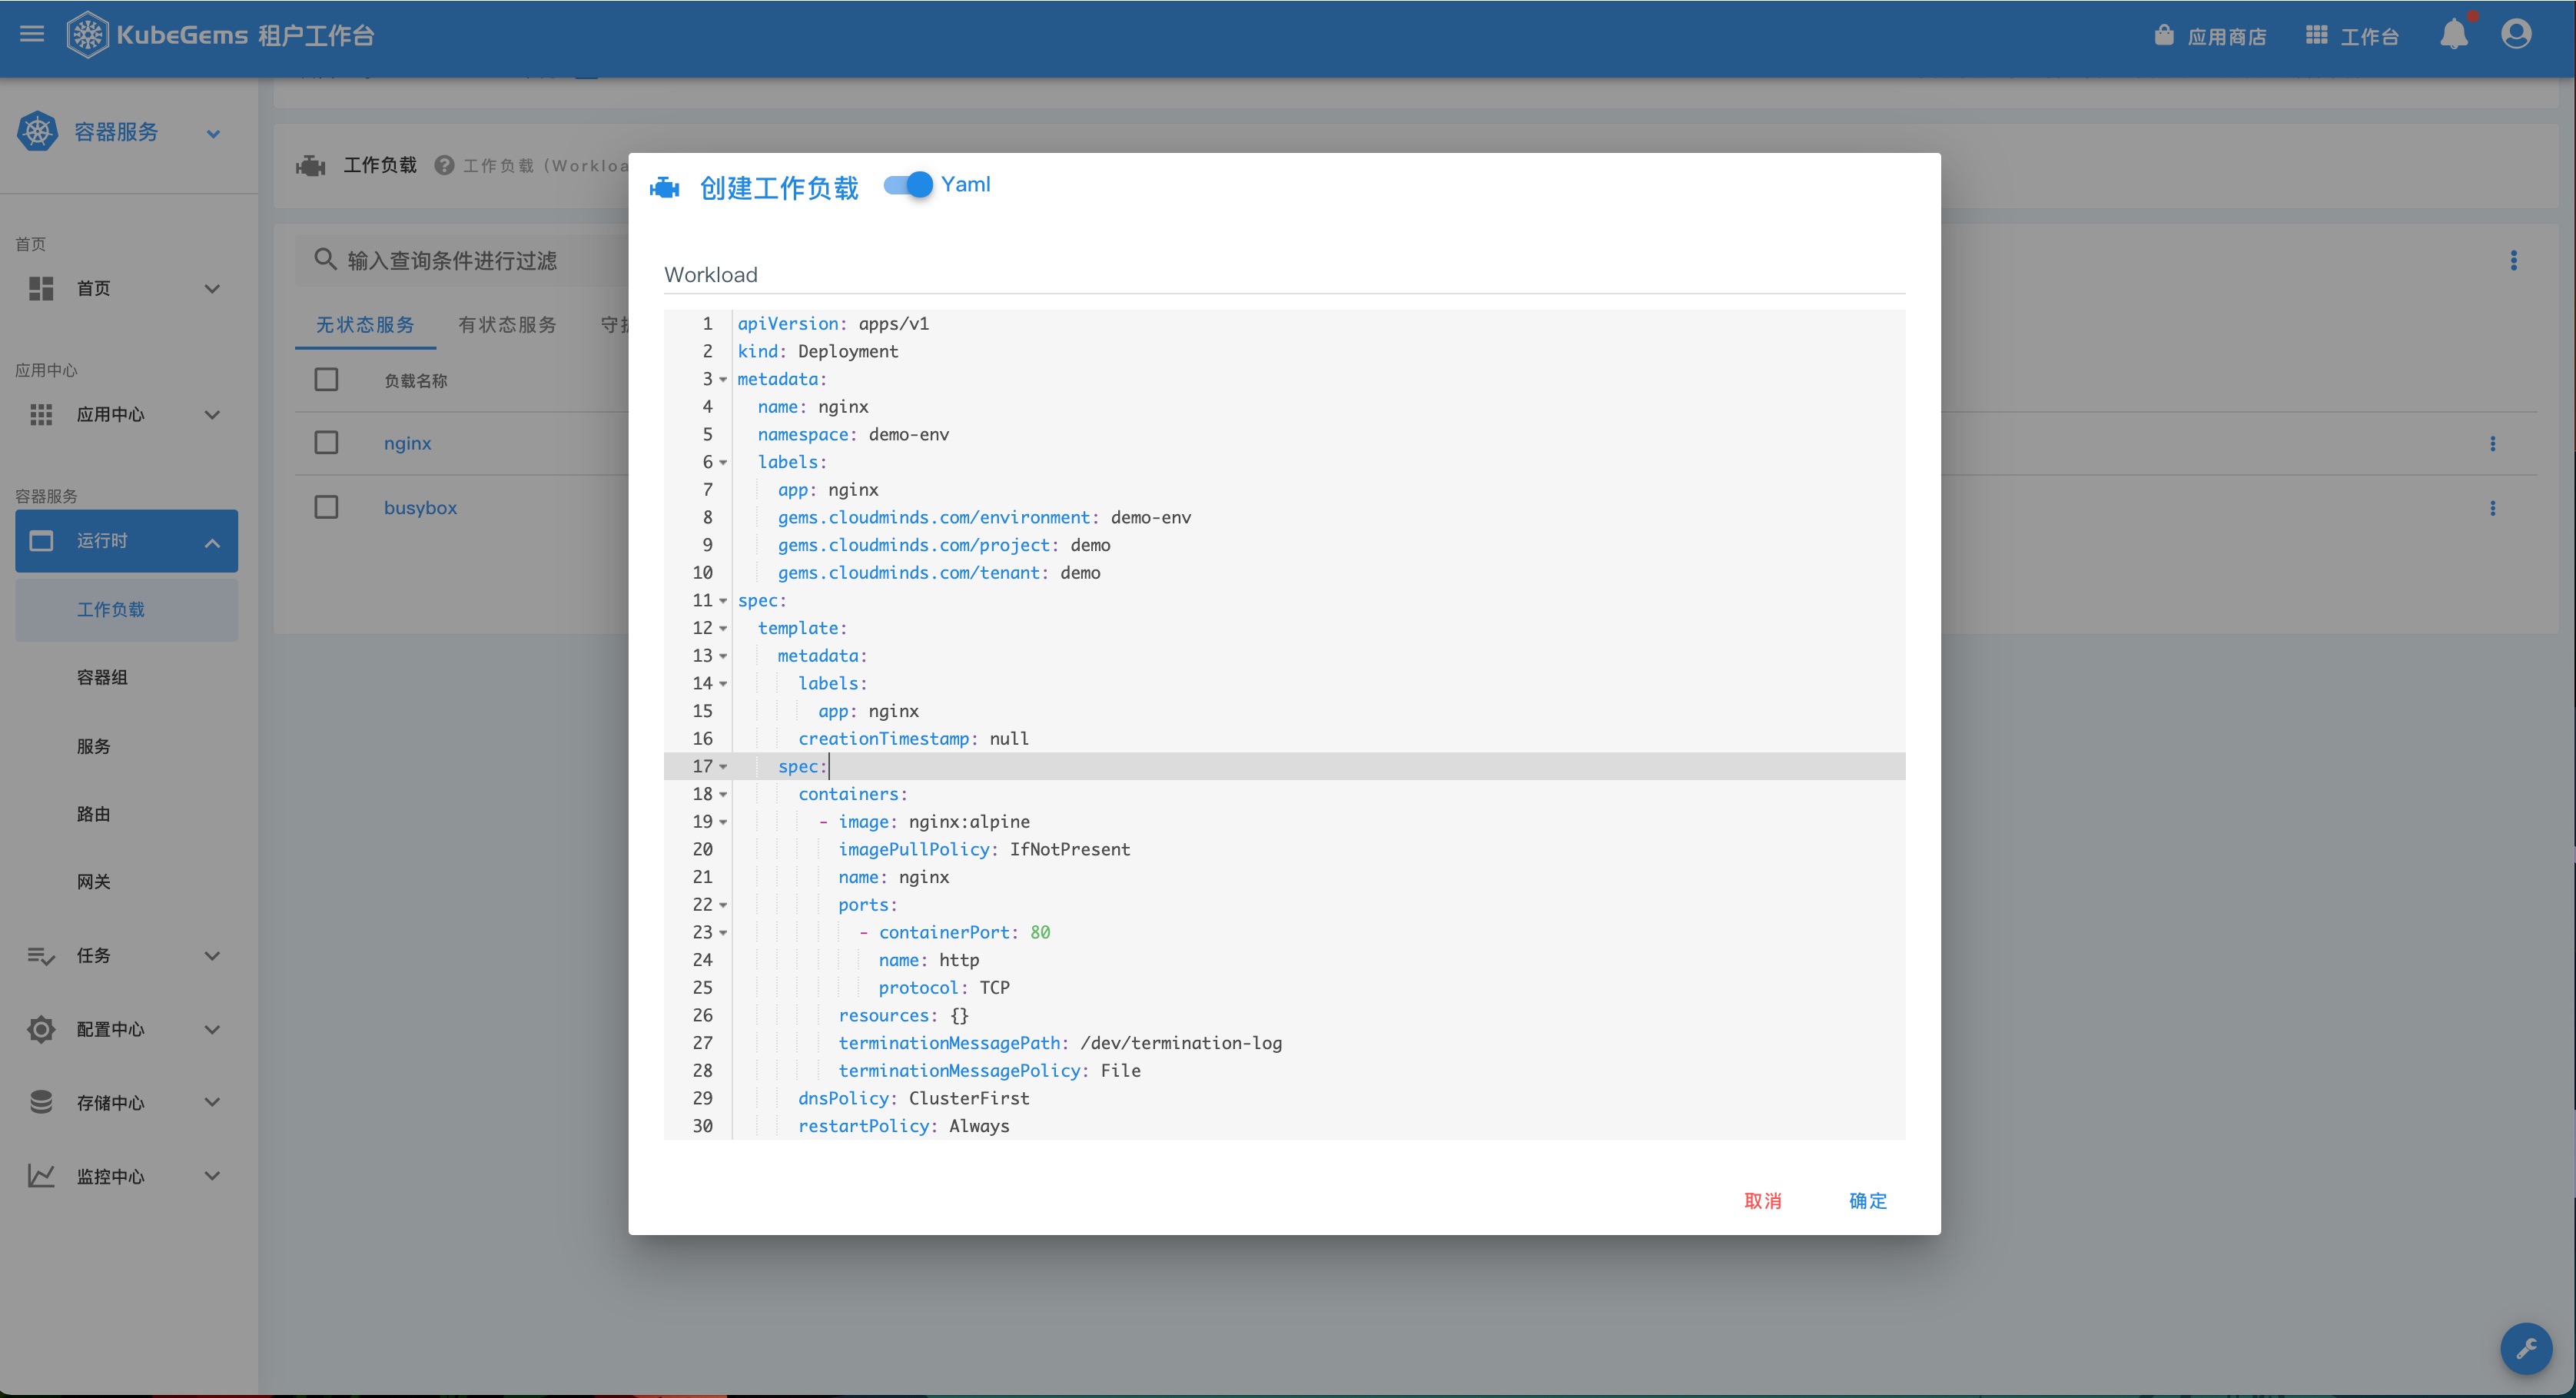Screen dimensions: 2576x1398
Task: Click the container service helm icon
Action: click(38, 131)
